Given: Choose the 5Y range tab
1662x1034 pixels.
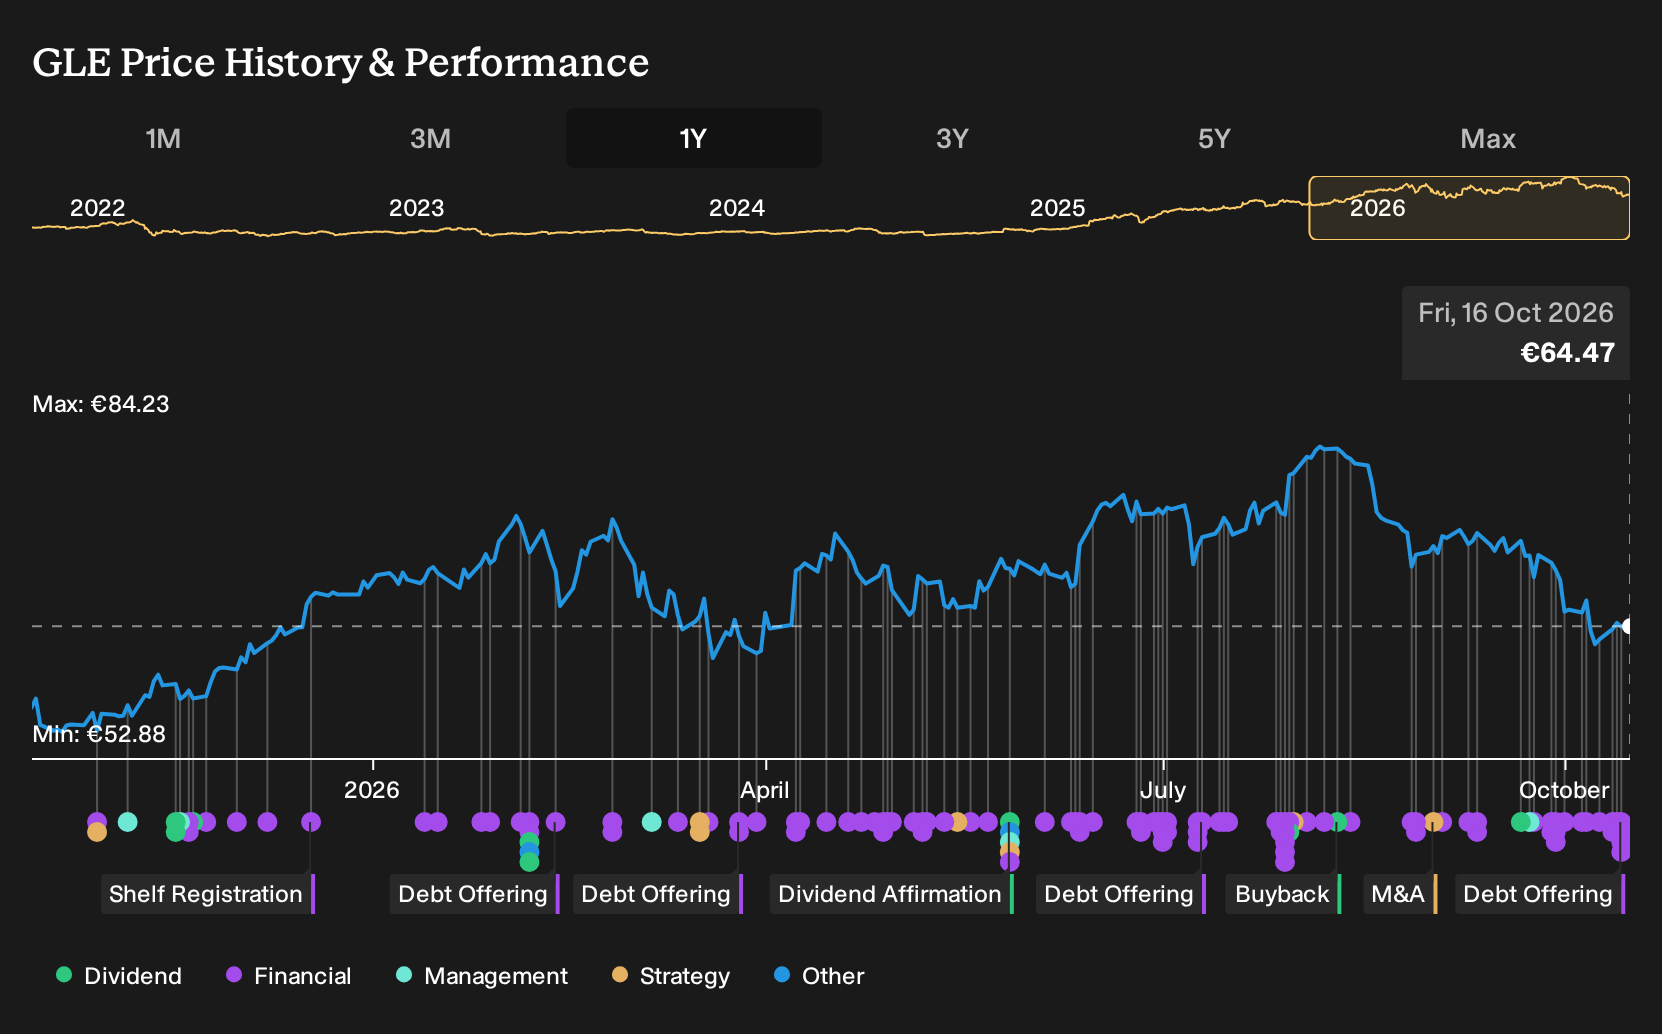Looking at the screenshot, I should (1214, 138).
